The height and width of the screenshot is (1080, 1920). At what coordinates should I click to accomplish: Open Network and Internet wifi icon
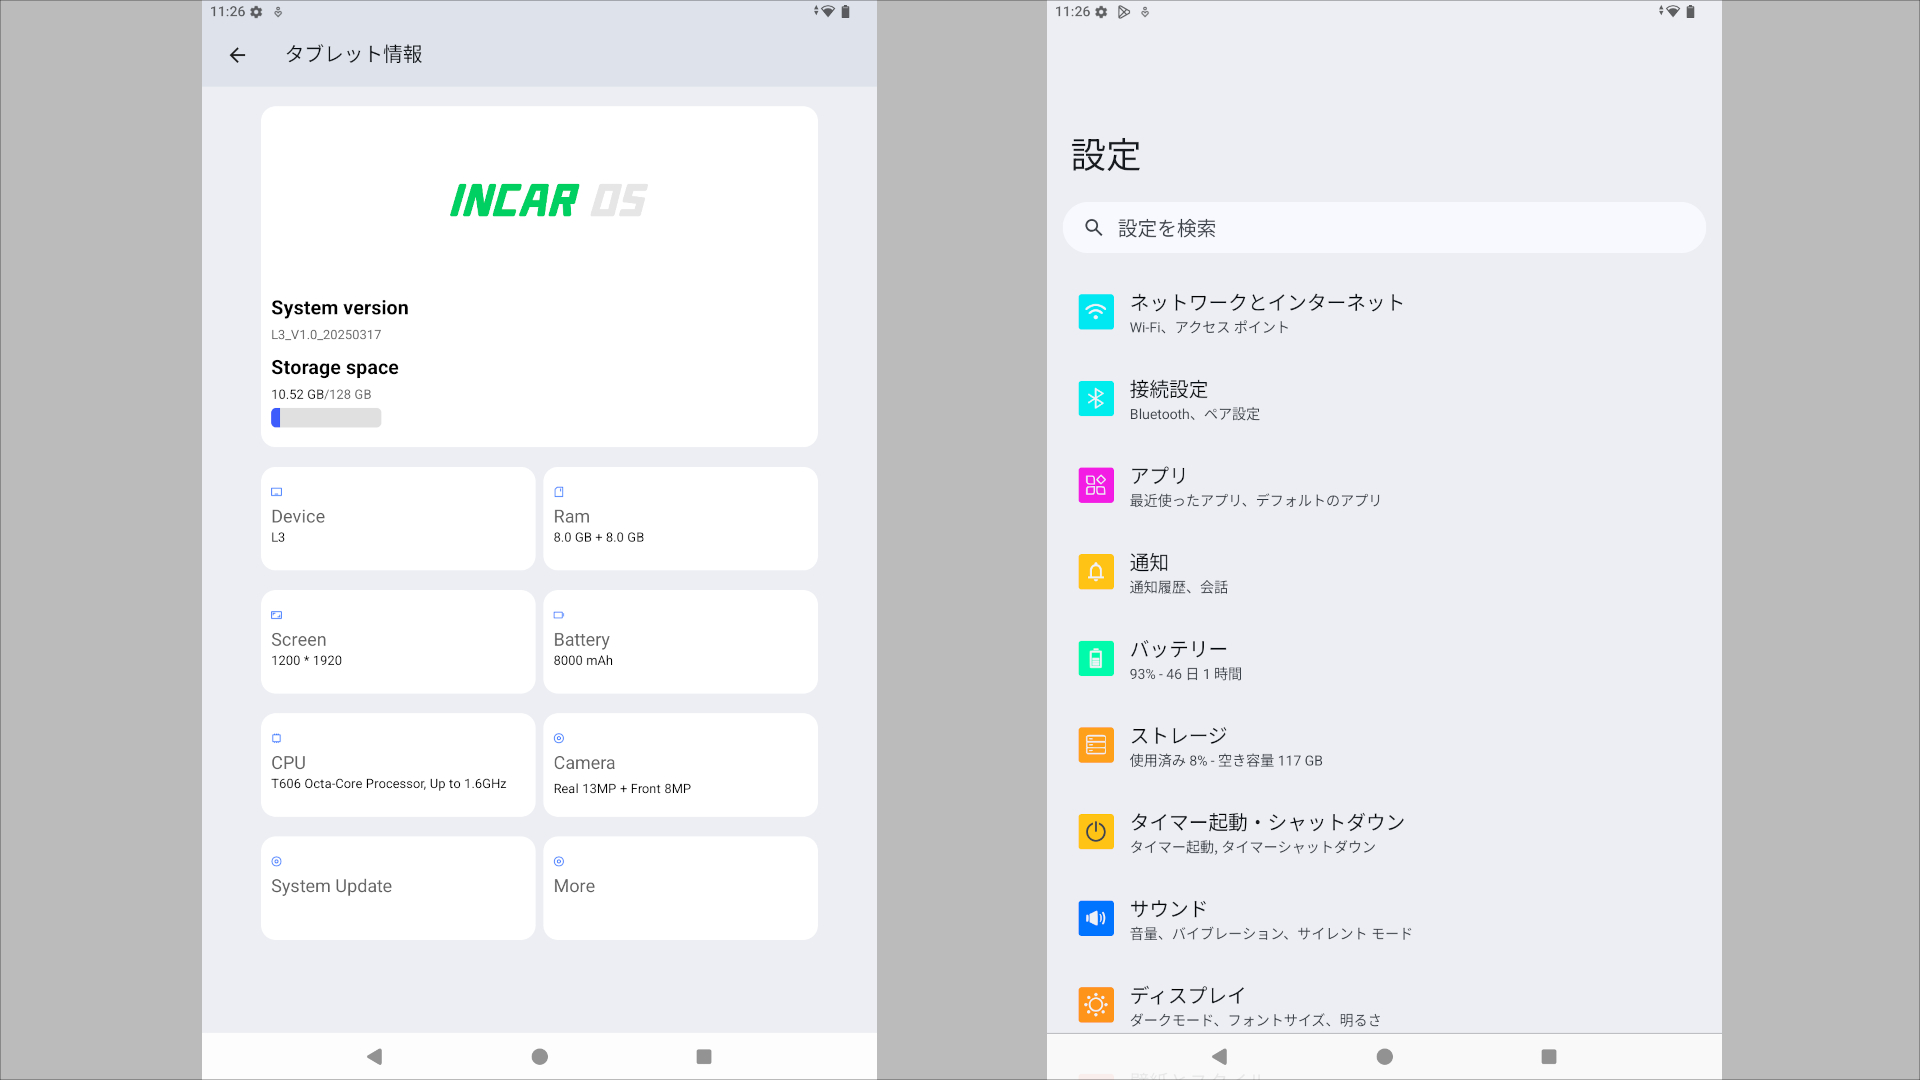click(1095, 312)
